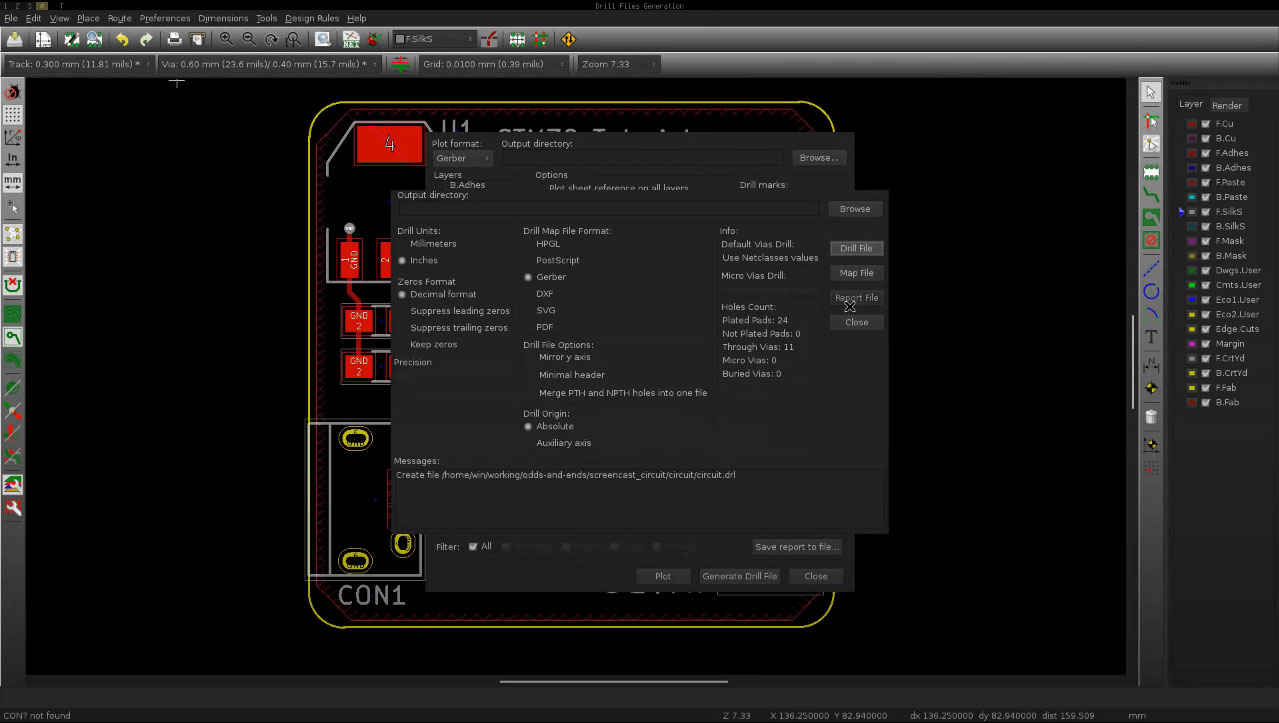Open the netlist NET icon
1279x723 pixels.
[351, 40]
